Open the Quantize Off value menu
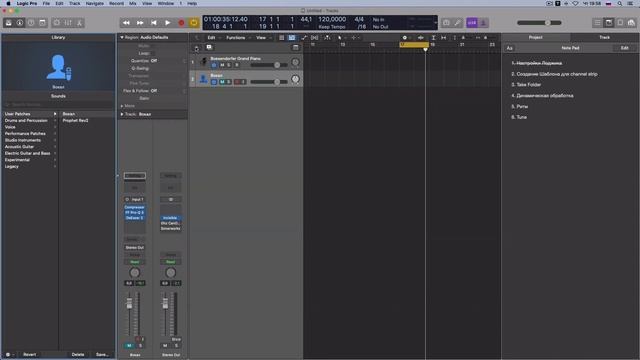This screenshot has width=640, height=360. 154,61
